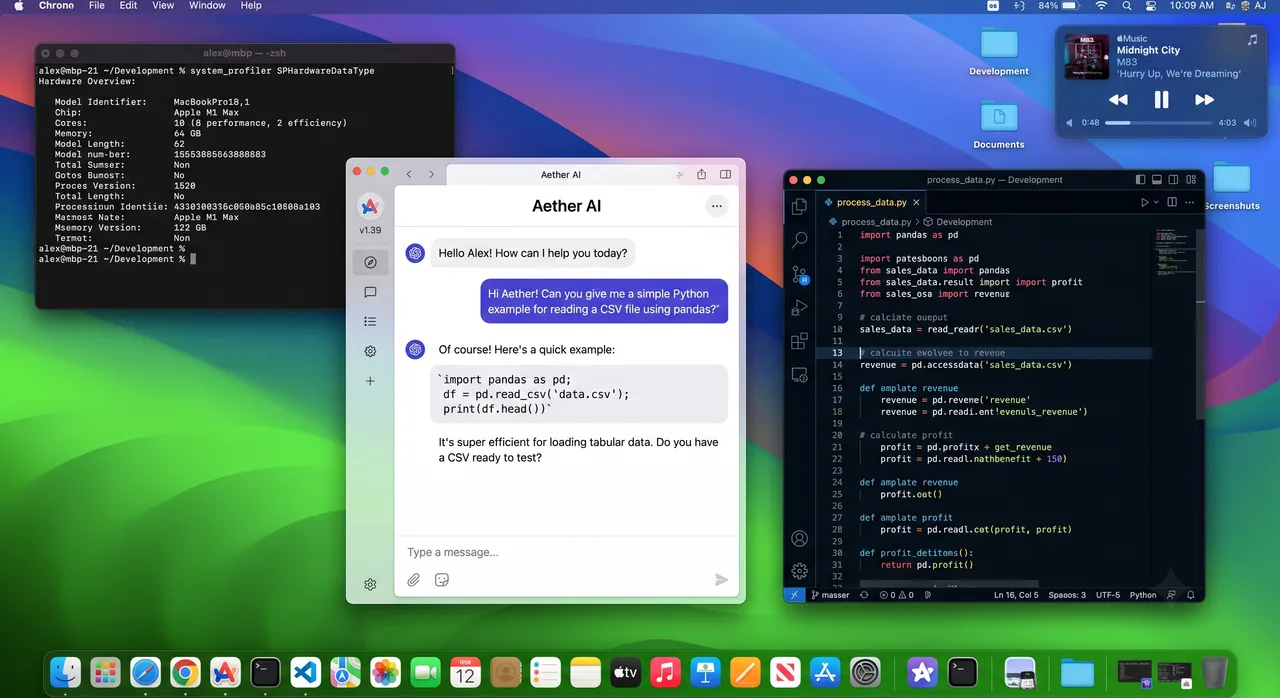Seek the Music widget progress bar
This screenshot has height=698, width=1280.
[1158, 122]
